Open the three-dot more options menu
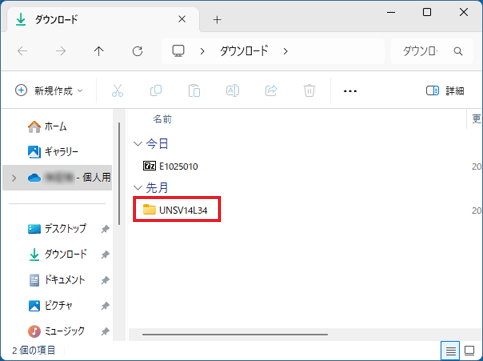This screenshot has width=483, height=361. click(350, 91)
